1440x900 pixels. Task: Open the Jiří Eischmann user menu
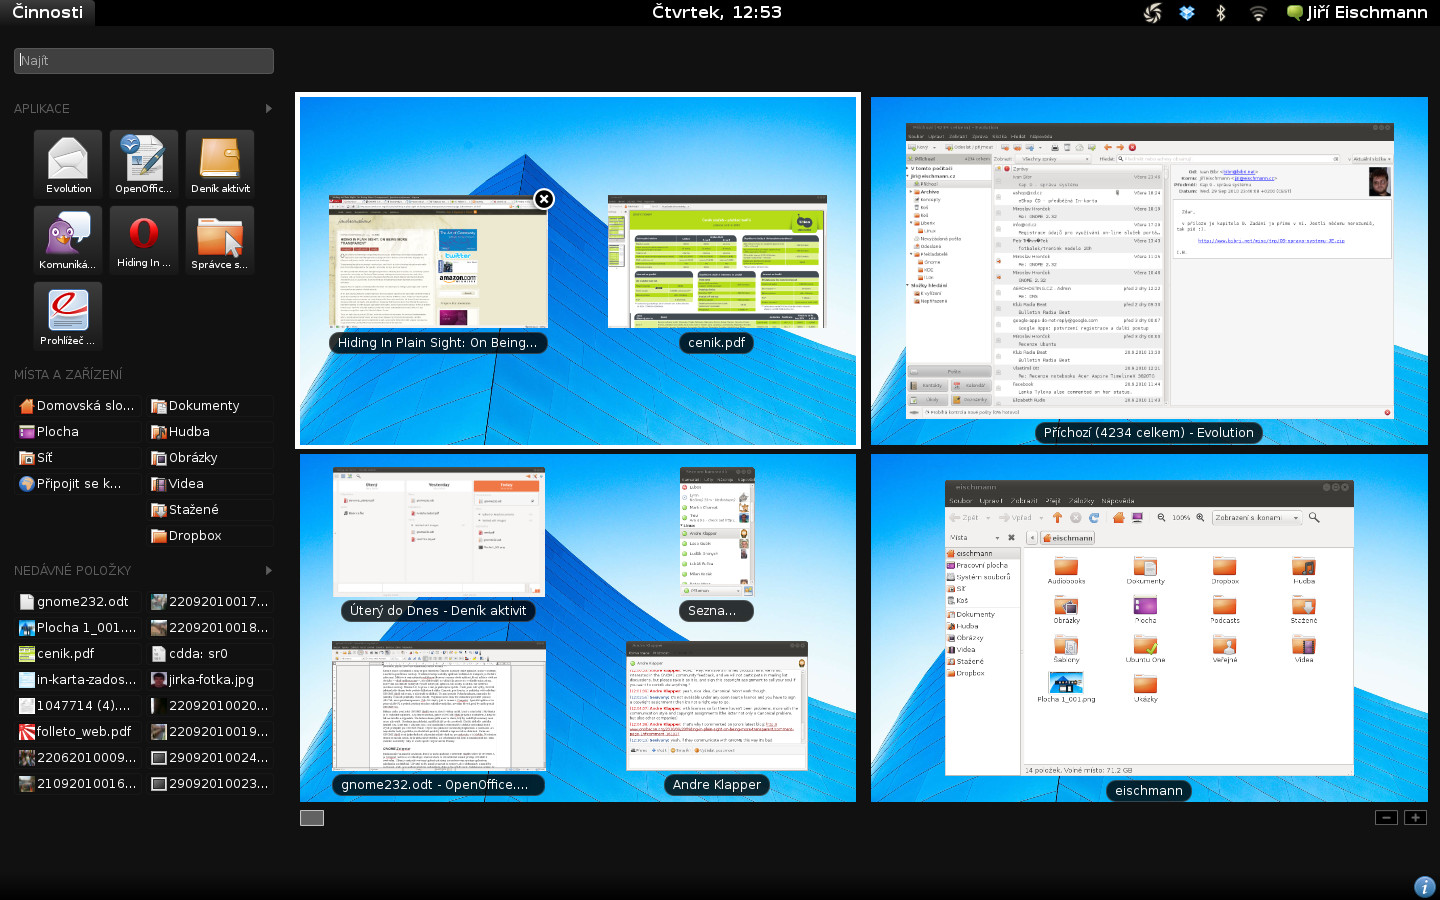tap(1357, 12)
